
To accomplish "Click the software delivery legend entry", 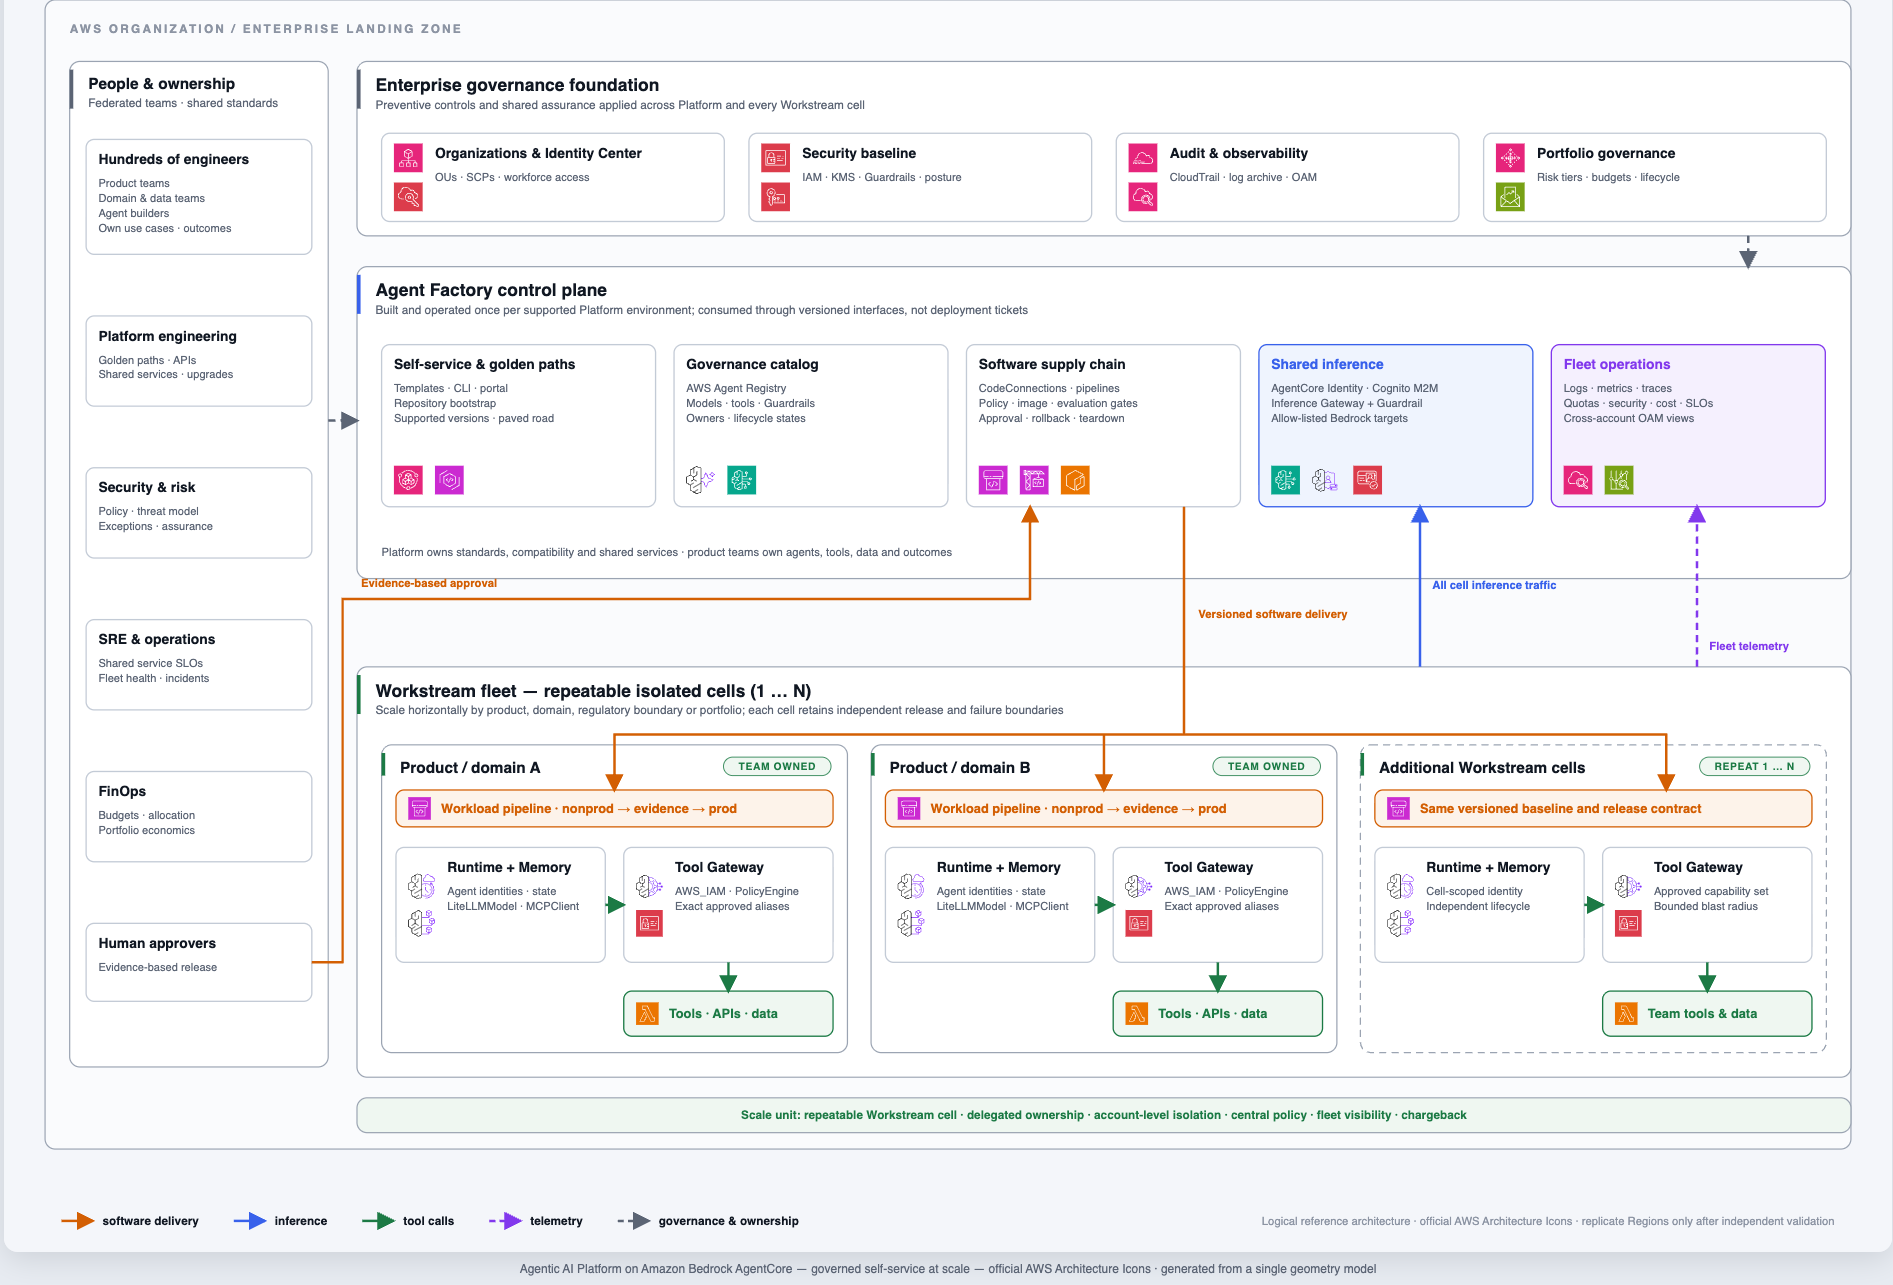I will [x=130, y=1221].
